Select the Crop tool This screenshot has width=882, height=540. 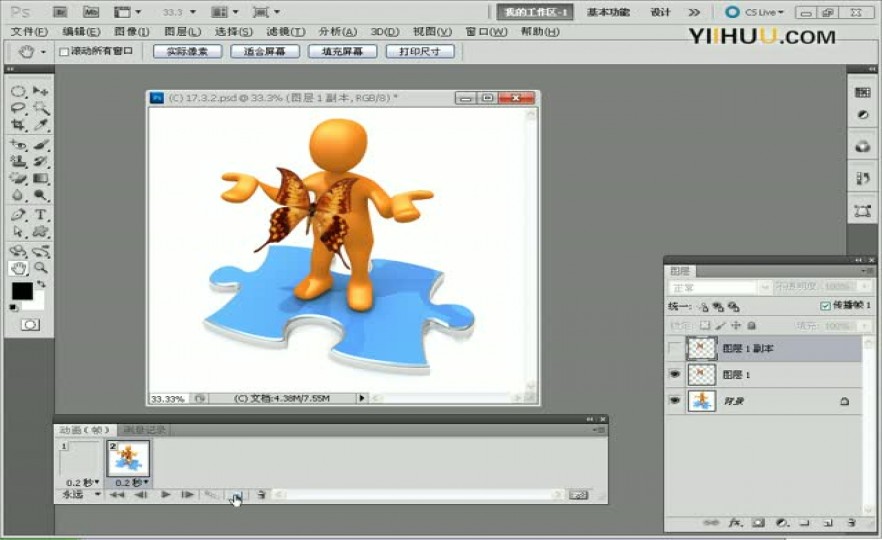(18, 124)
